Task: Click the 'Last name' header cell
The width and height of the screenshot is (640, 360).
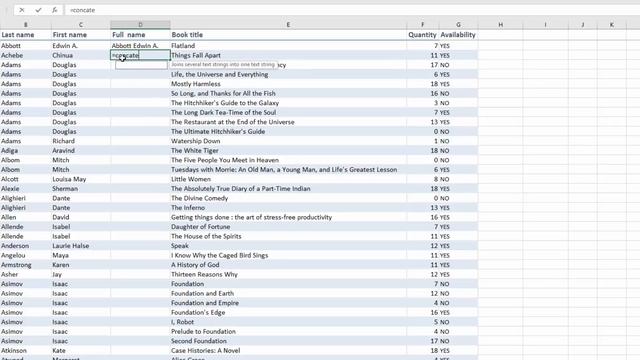Action: (x=26, y=35)
